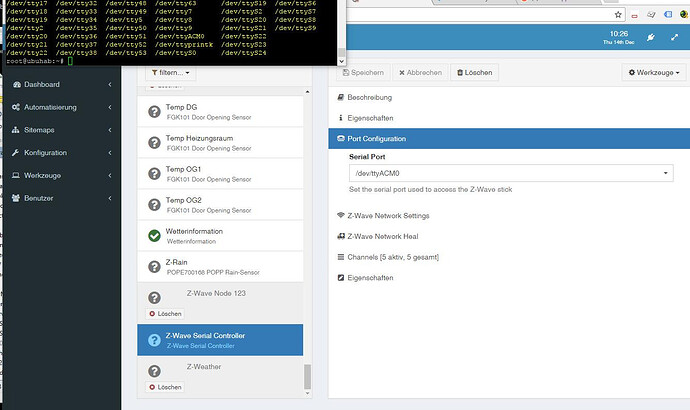The height and width of the screenshot is (410, 690).
Task: Click the things list scrollbar thumb
Action: [307, 377]
